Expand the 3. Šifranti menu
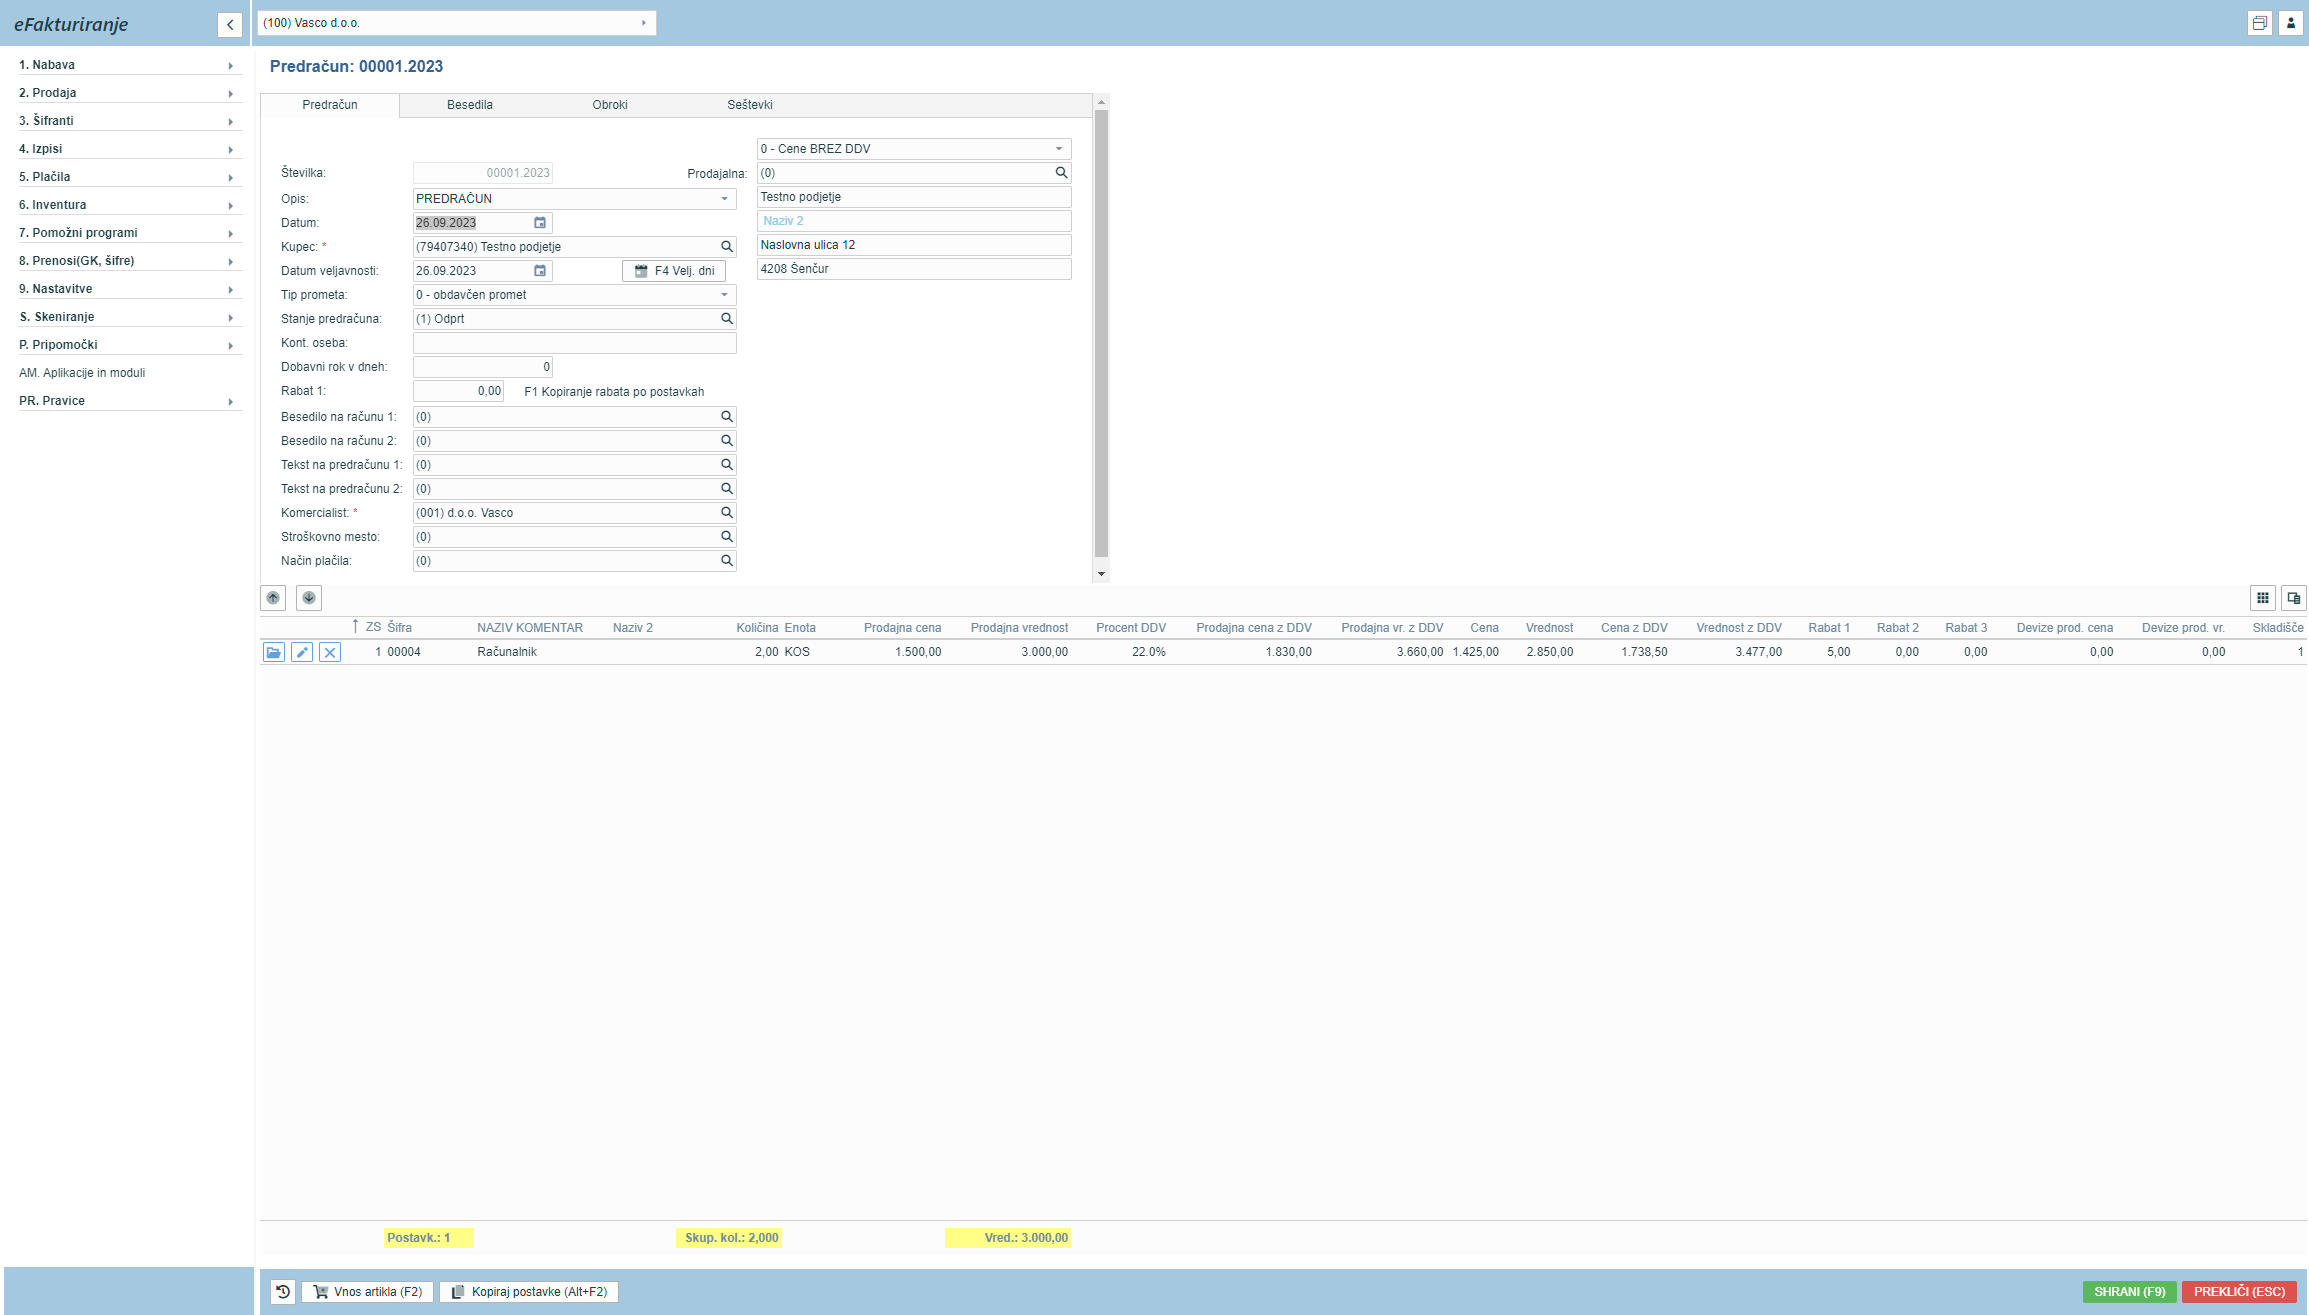This screenshot has height=1315, width=2309. point(130,121)
